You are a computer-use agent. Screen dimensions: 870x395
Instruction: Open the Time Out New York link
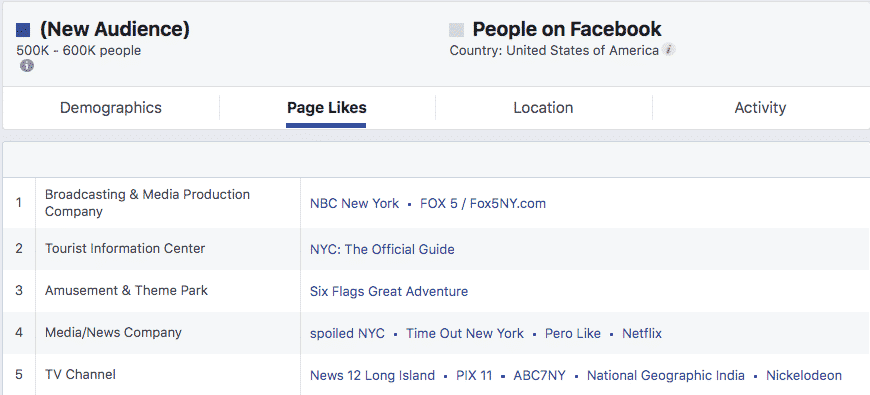464,333
